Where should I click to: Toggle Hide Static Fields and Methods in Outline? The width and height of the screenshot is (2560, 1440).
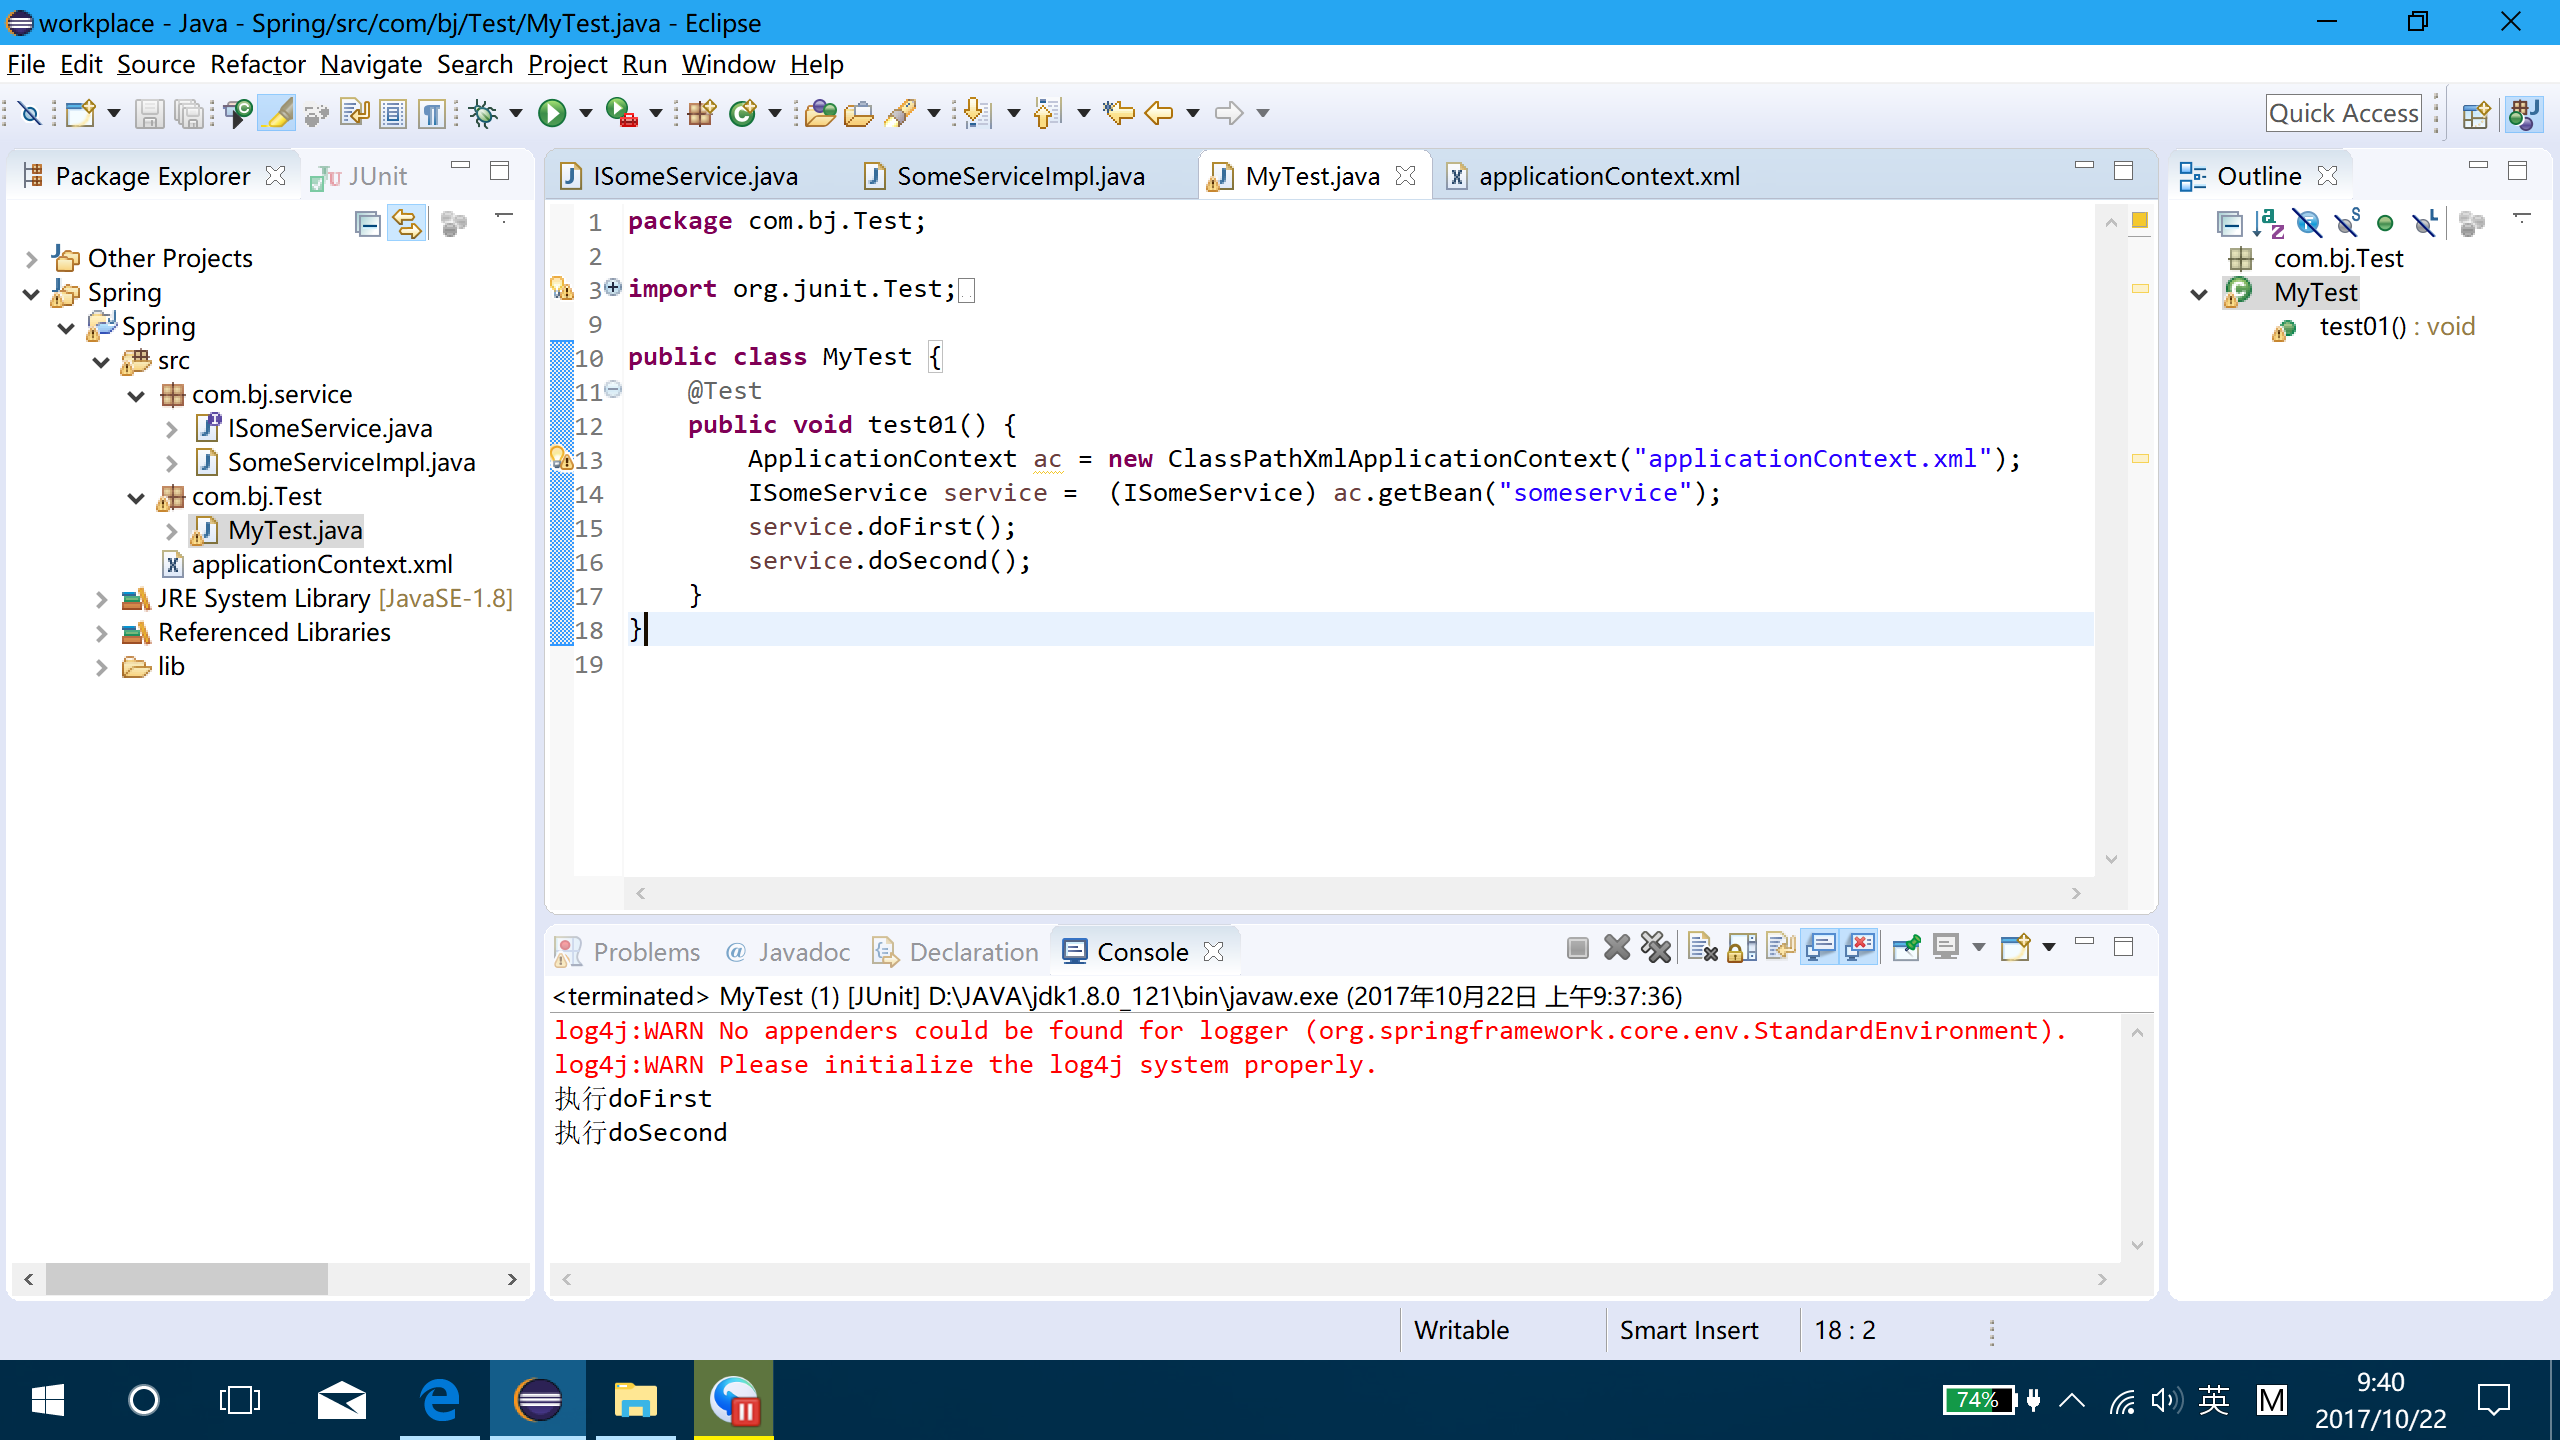pyautogui.click(x=2347, y=223)
